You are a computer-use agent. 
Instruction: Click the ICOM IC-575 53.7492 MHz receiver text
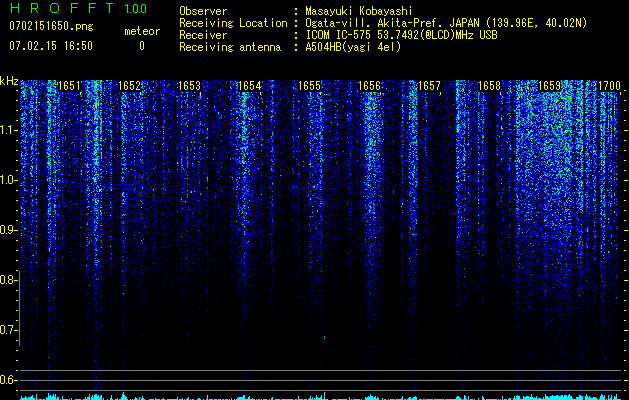401,35
